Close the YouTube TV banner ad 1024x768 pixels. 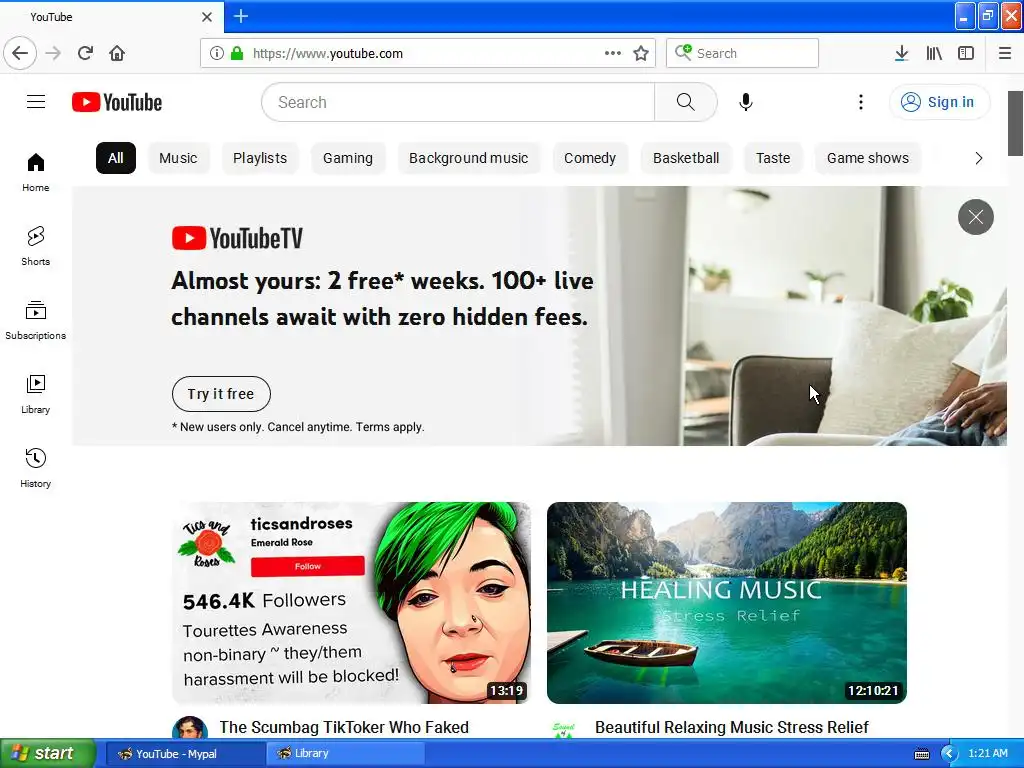click(976, 217)
